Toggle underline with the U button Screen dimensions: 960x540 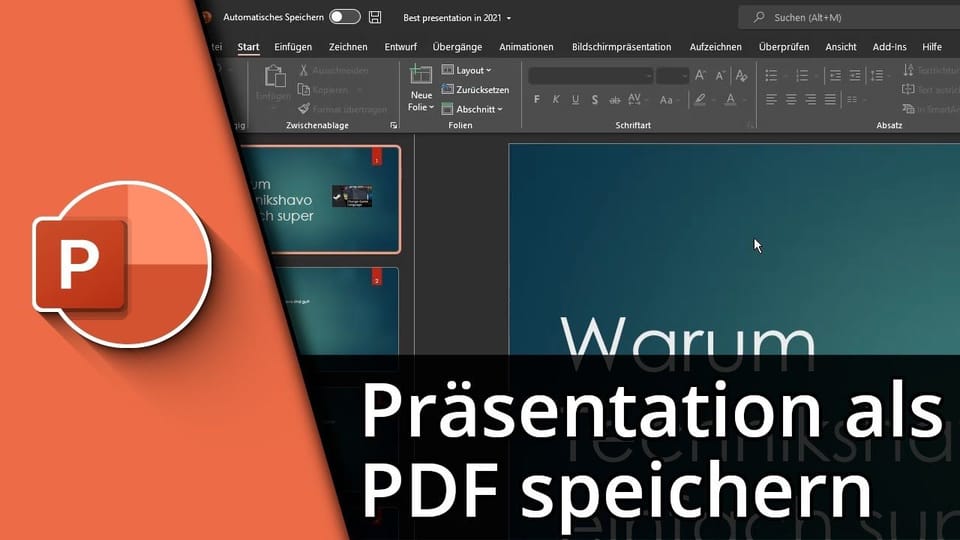[x=575, y=100]
